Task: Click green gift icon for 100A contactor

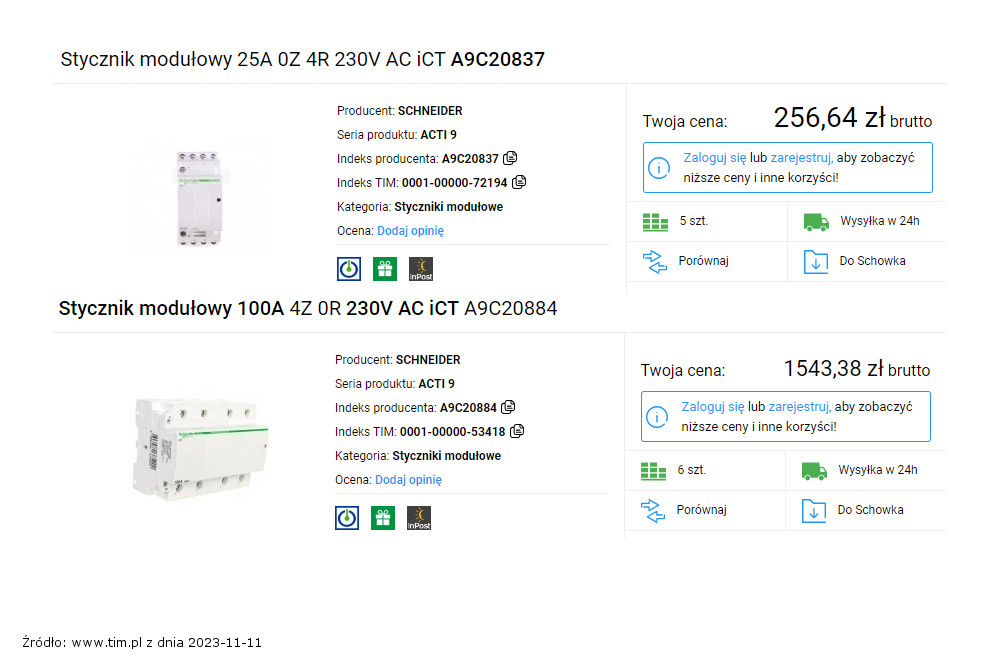Action: (383, 518)
